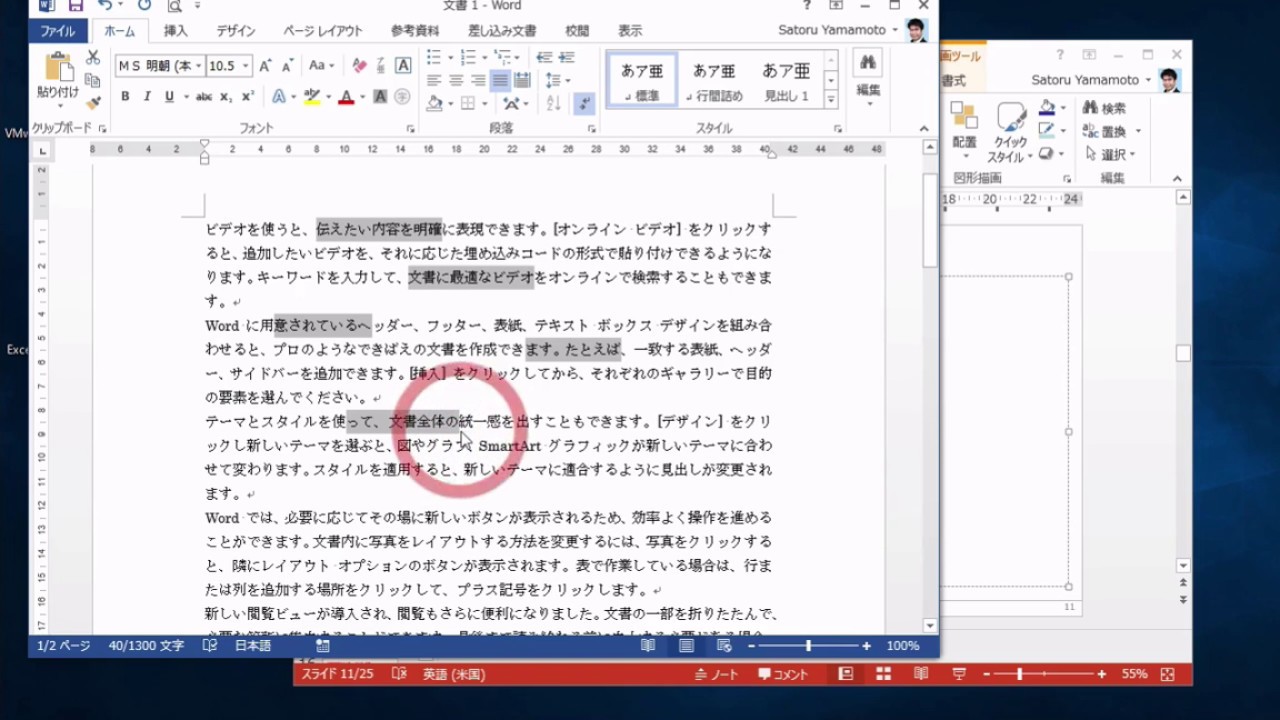Click the Cut scissors icon

coord(93,58)
